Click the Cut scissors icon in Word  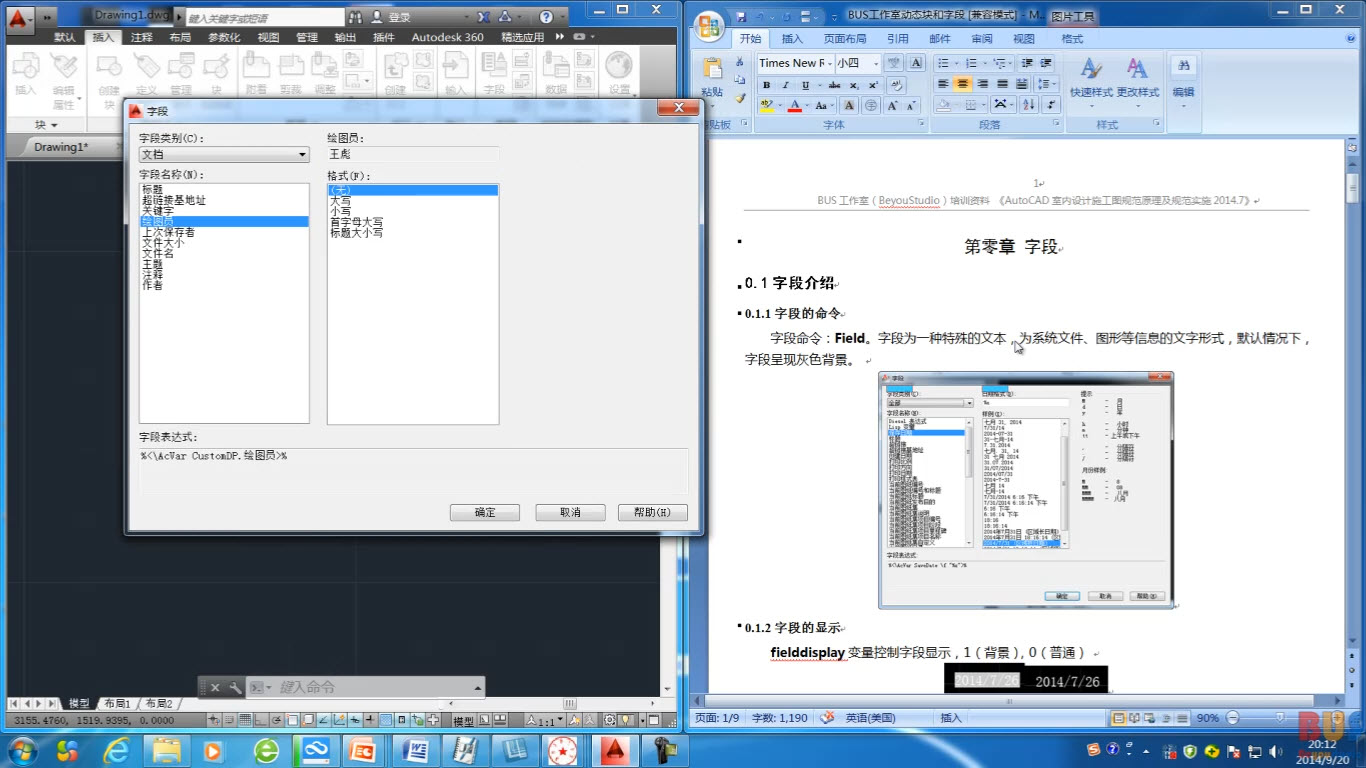pyautogui.click(x=740, y=62)
